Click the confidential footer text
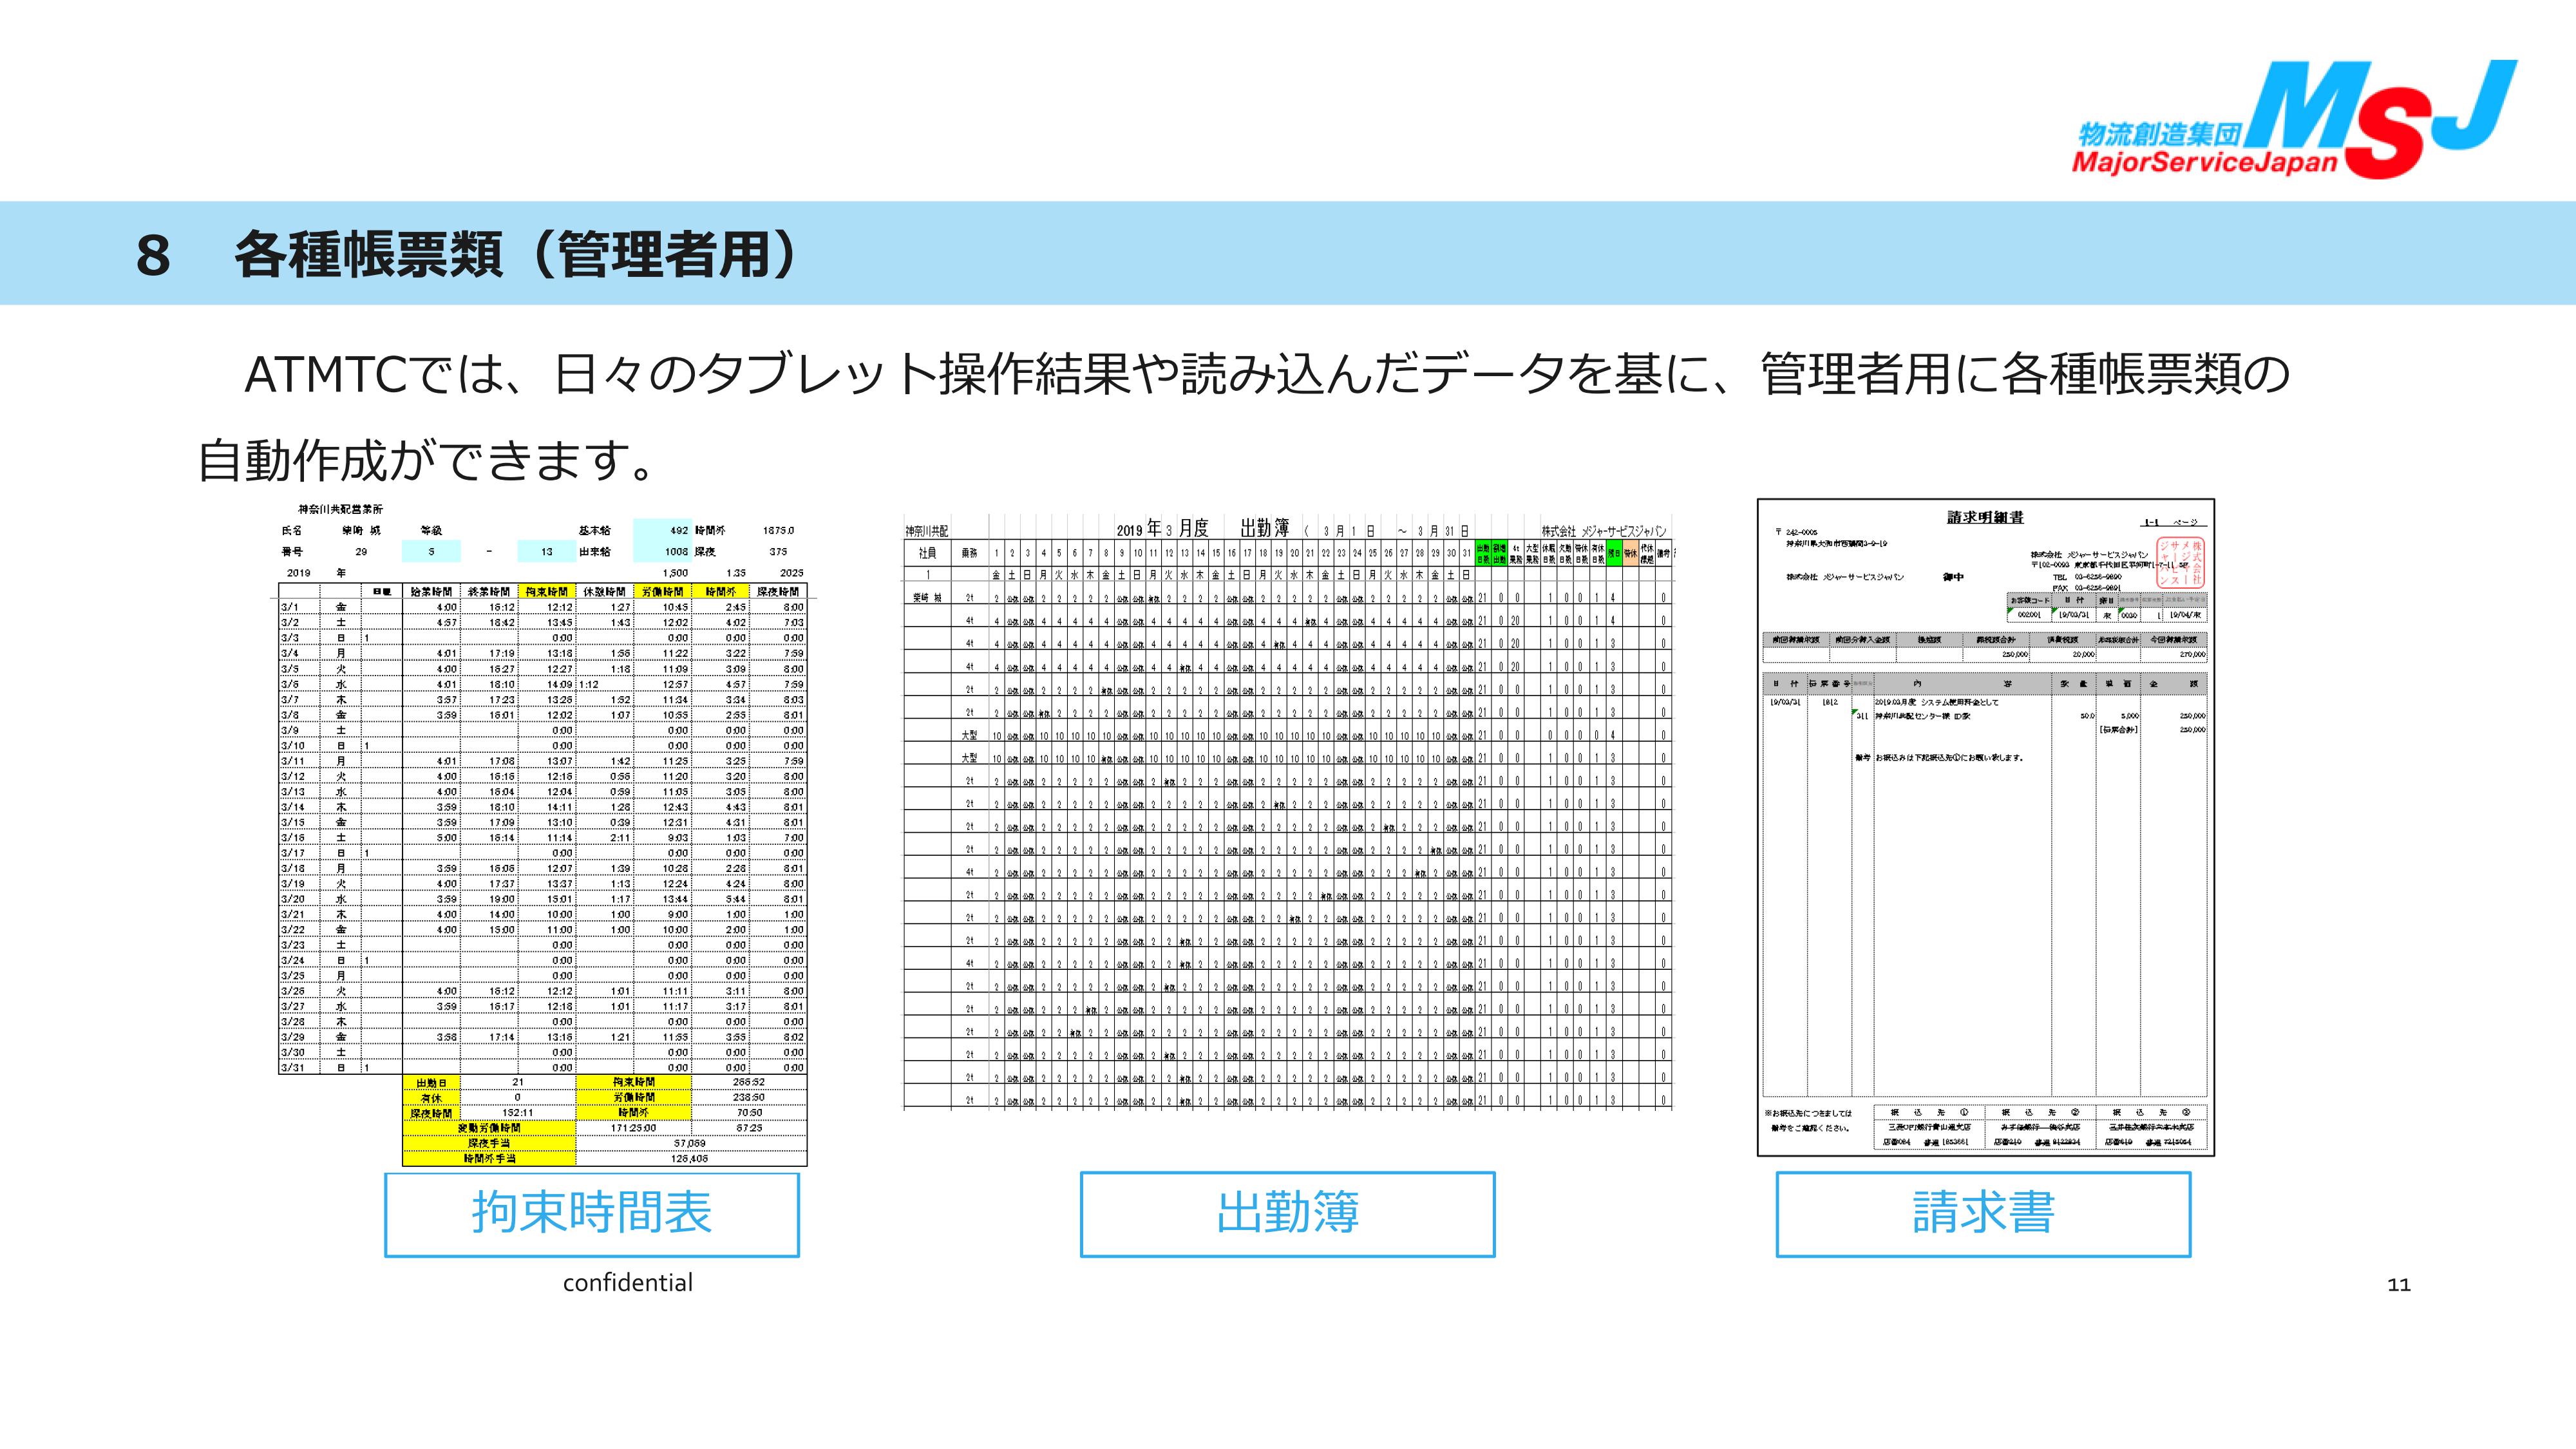The height and width of the screenshot is (1449, 2576). point(627,1283)
